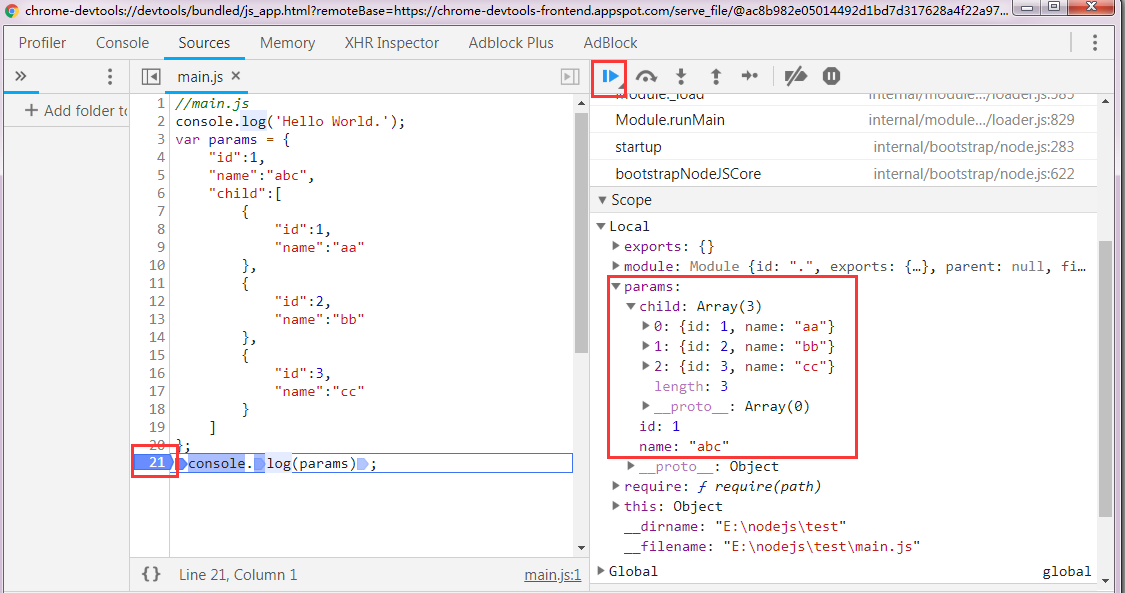Close the main.js editor tab

236,76
